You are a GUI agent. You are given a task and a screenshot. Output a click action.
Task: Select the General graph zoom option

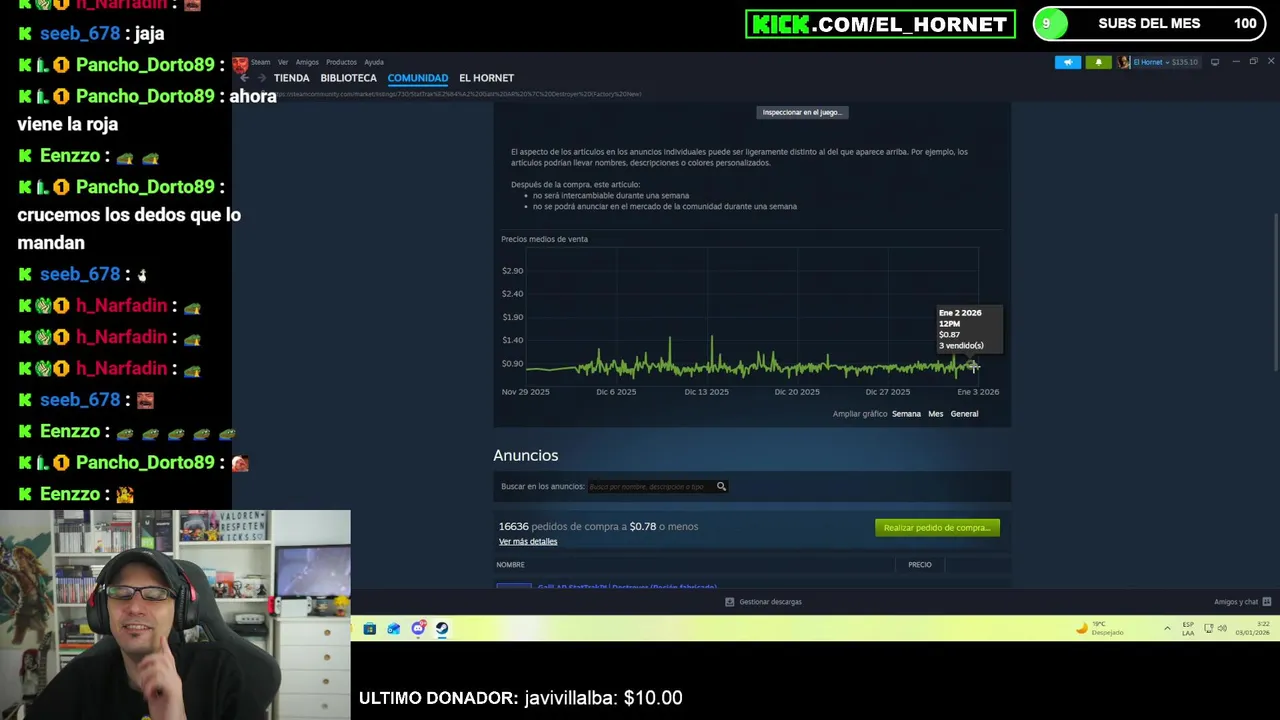point(964,414)
